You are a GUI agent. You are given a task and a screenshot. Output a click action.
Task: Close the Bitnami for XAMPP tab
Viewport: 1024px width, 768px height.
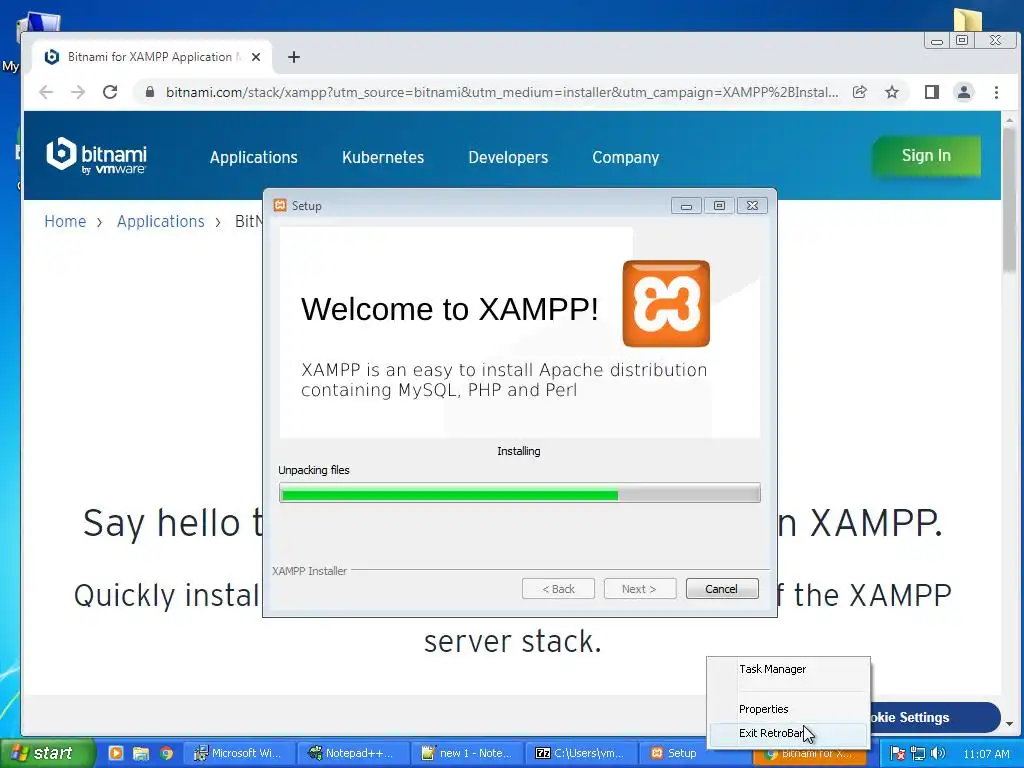pyautogui.click(x=256, y=57)
